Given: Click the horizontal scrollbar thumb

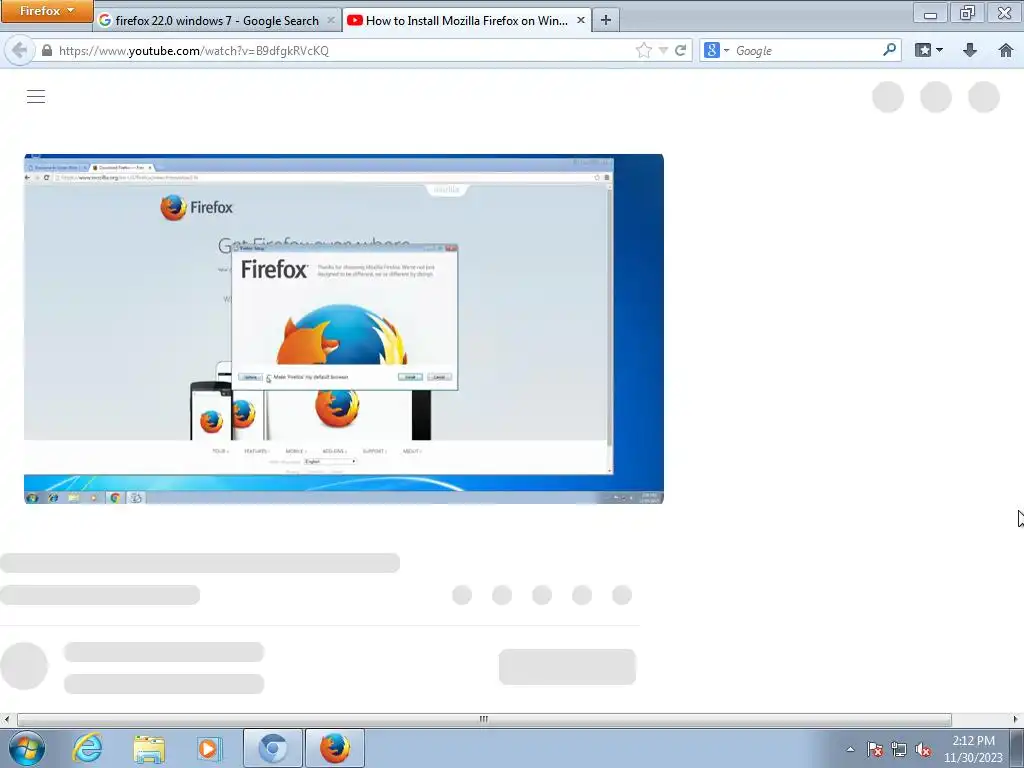Looking at the screenshot, I should point(484,719).
